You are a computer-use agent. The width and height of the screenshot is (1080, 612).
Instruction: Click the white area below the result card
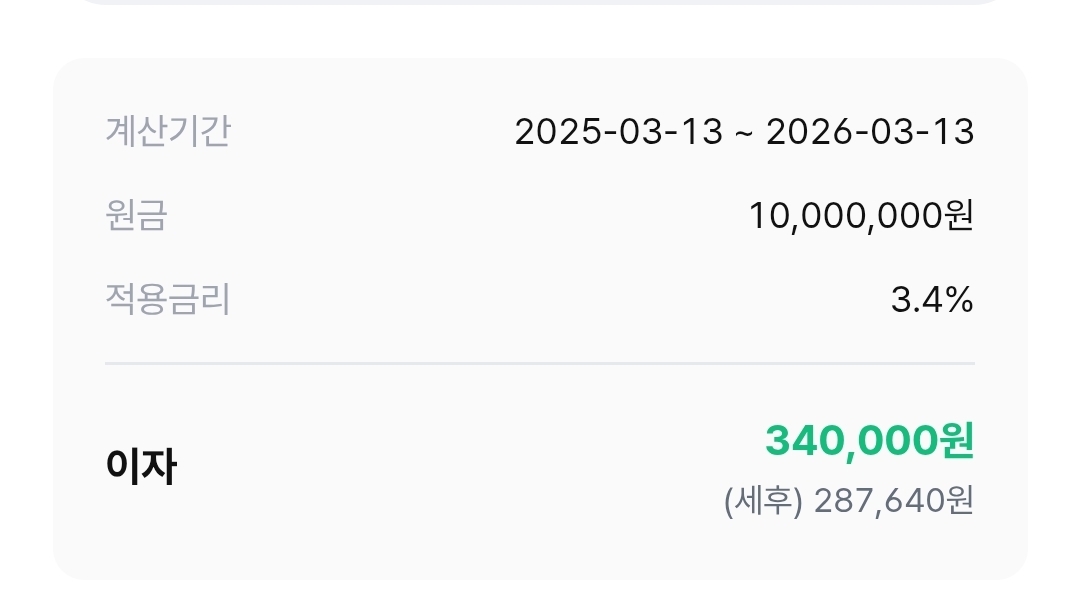(540, 597)
